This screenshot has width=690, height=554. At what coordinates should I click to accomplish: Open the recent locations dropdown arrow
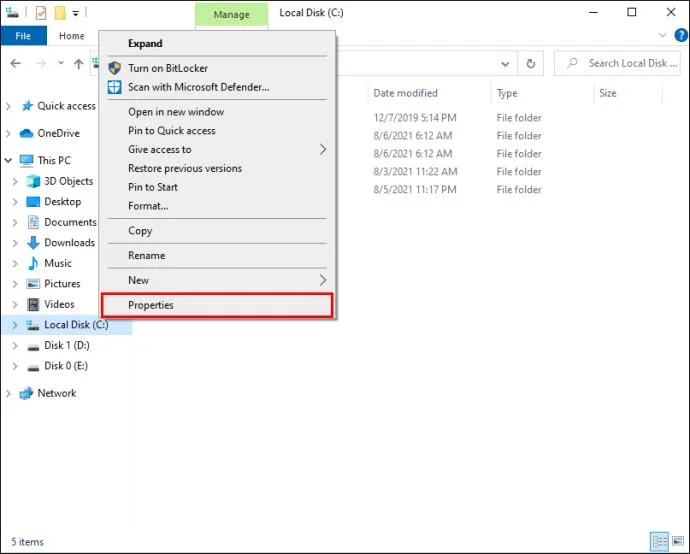click(x=61, y=63)
